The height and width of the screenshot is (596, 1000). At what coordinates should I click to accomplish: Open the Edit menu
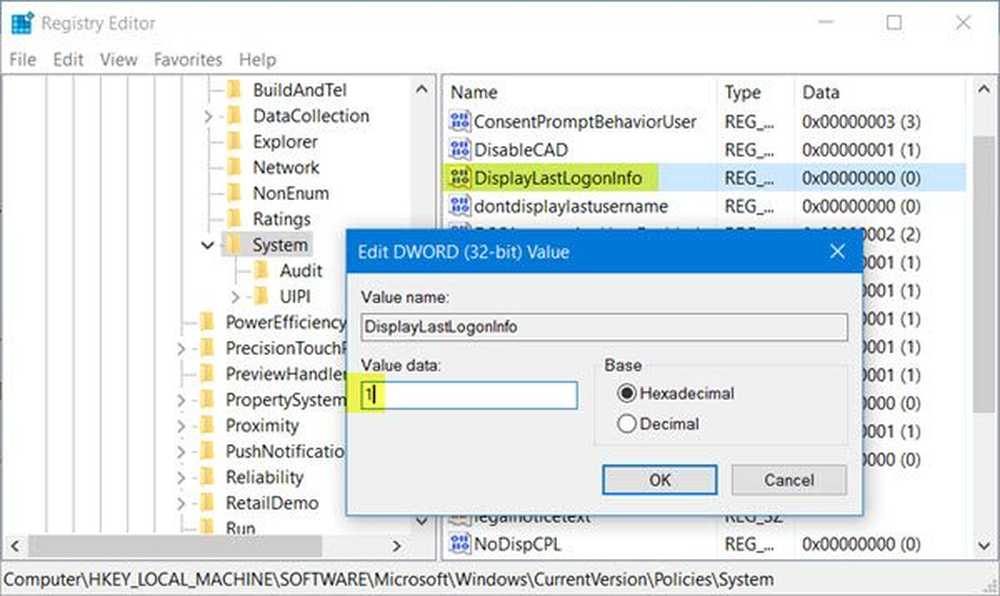point(68,60)
